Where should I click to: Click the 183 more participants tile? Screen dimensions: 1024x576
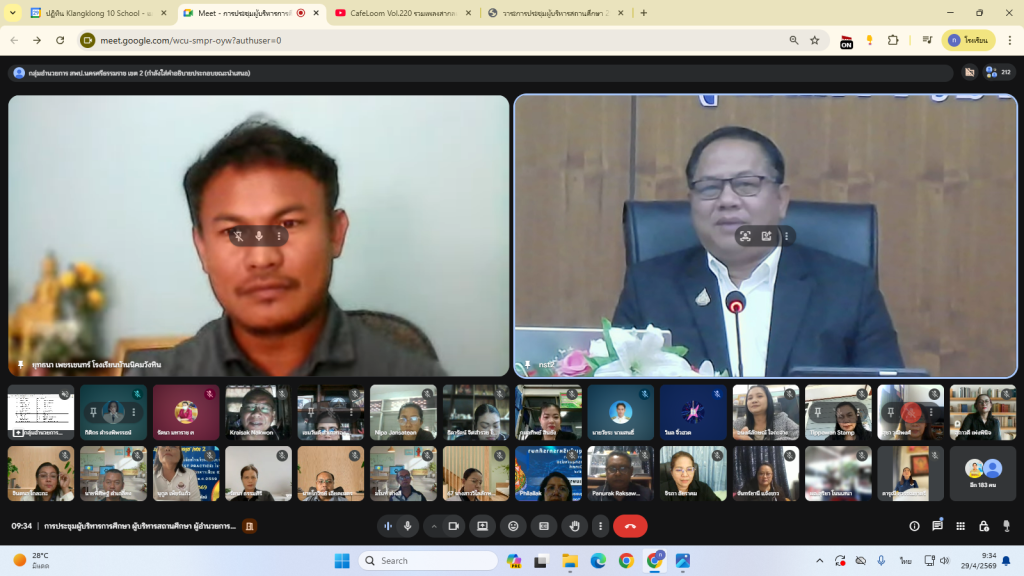pos(982,473)
